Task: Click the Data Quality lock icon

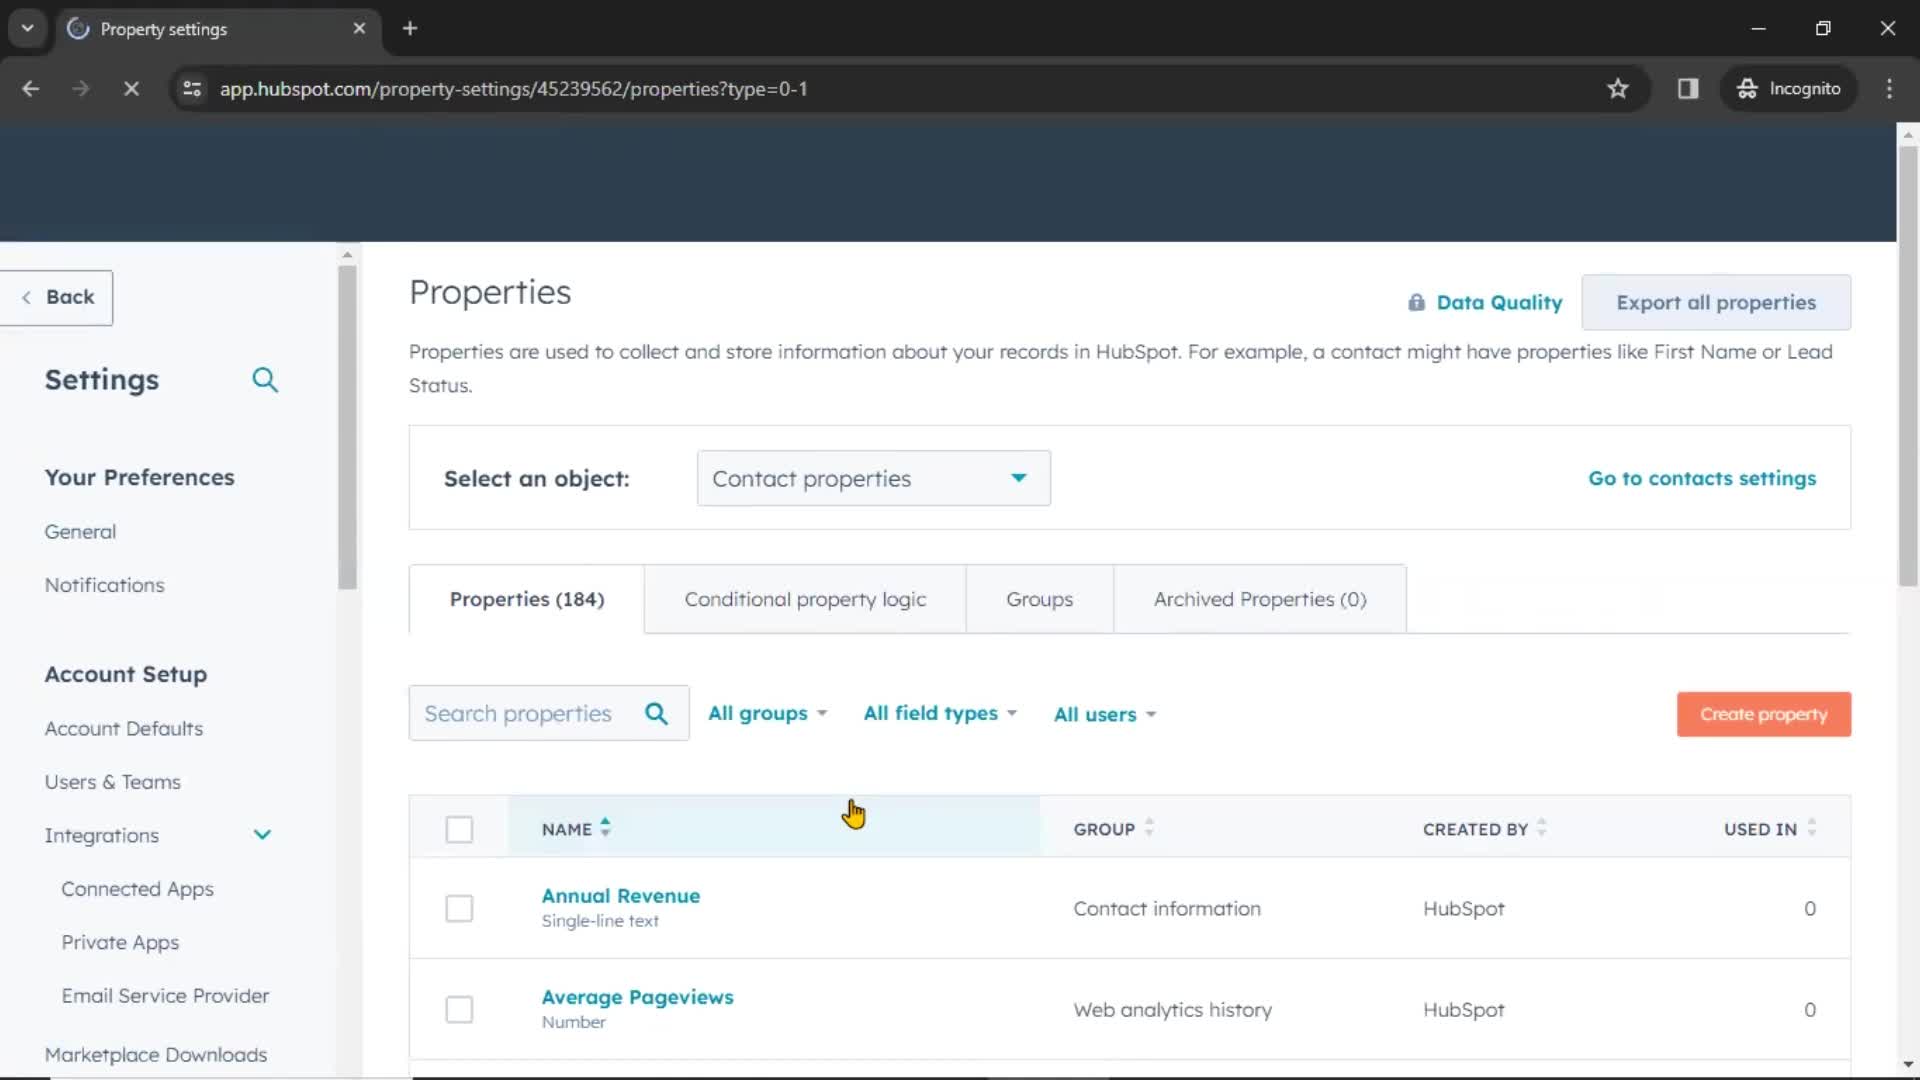Action: pyautogui.click(x=1416, y=303)
